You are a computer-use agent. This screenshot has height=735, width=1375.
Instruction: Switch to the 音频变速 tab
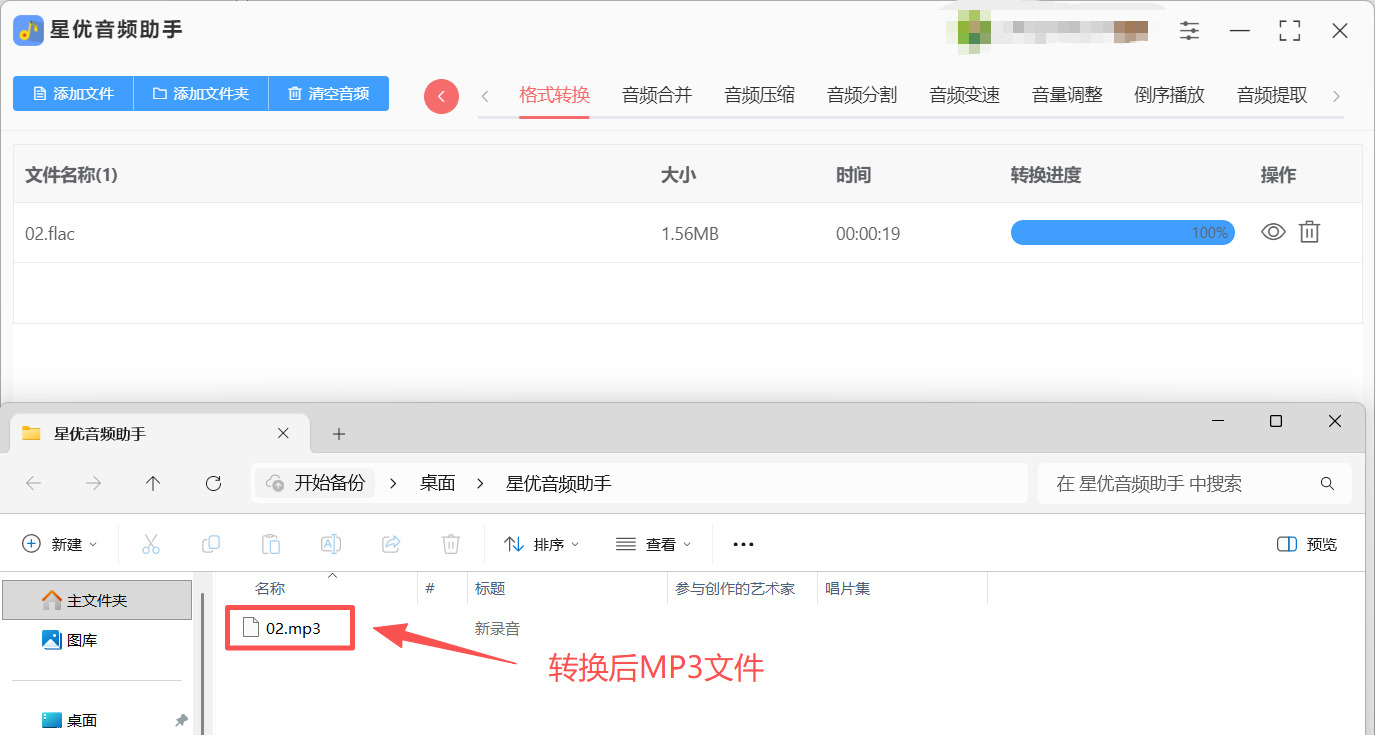click(964, 95)
